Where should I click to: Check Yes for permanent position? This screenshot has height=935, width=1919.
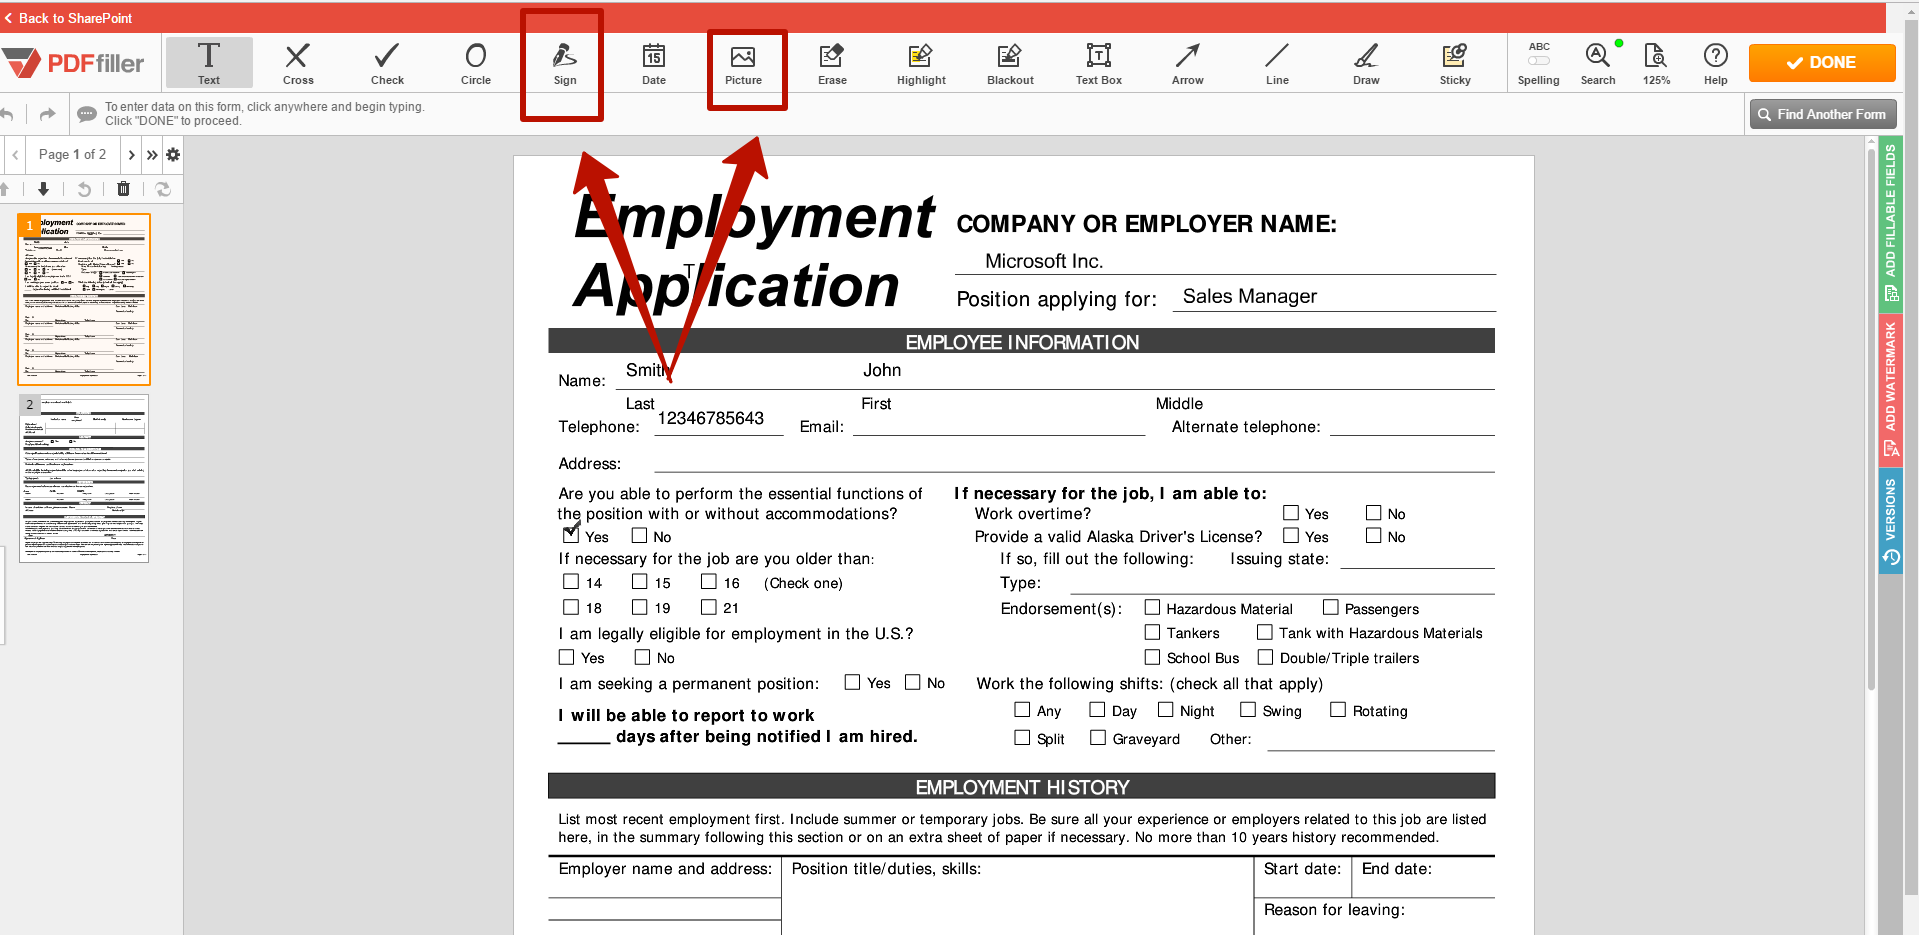pyautogui.click(x=852, y=682)
